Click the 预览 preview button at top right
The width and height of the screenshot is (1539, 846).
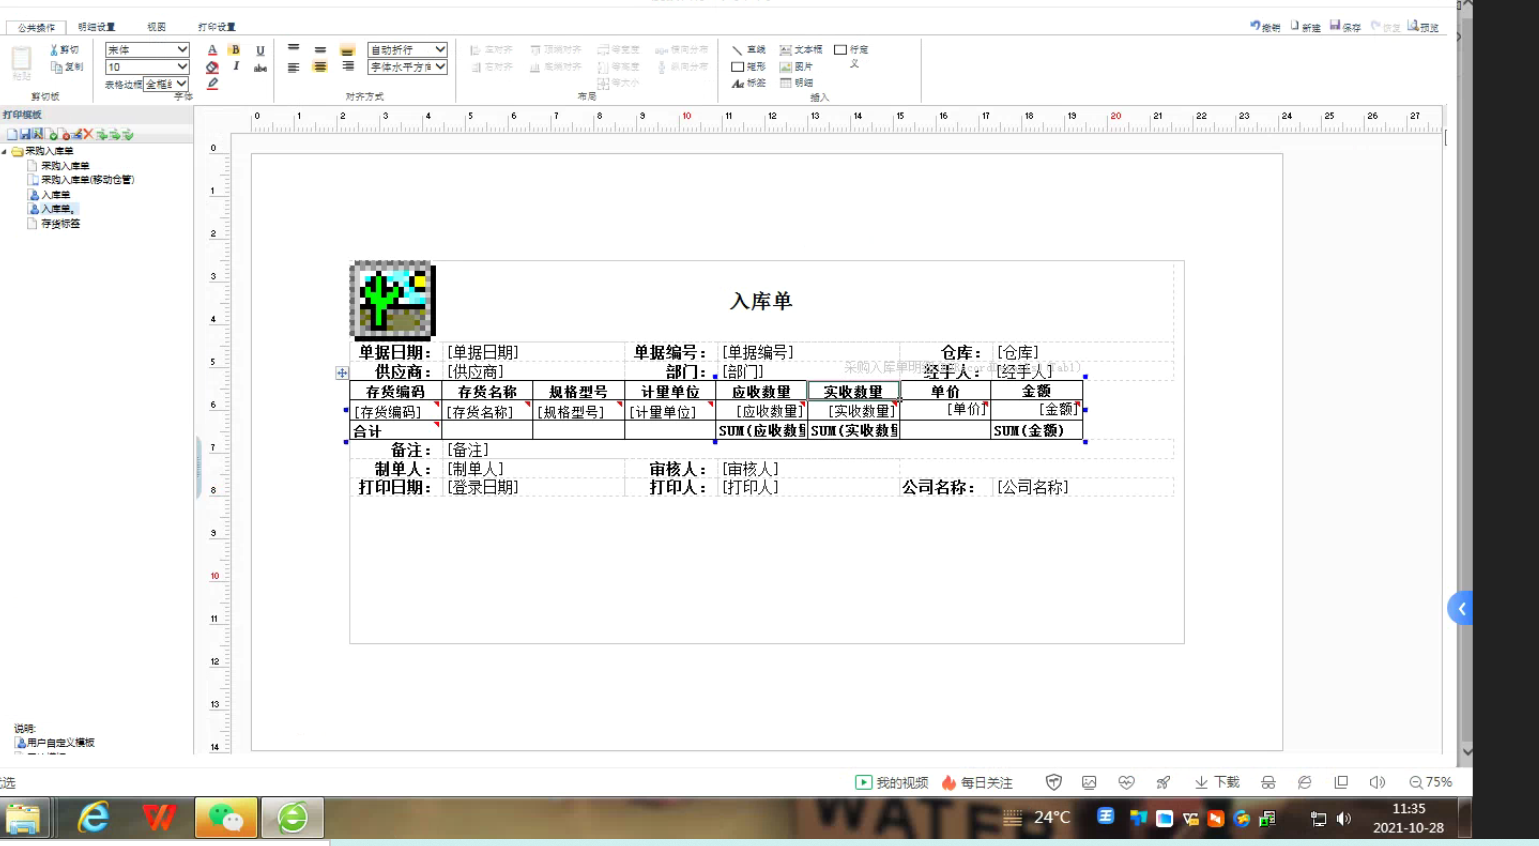coord(1423,27)
